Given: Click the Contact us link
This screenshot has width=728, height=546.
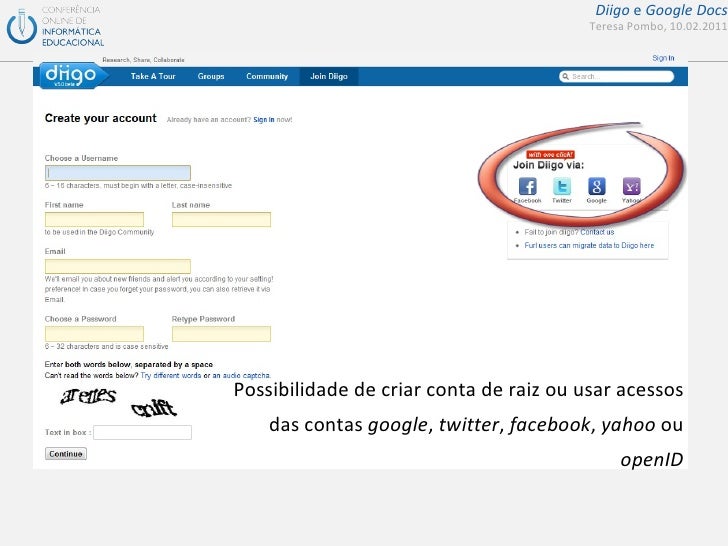Looking at the screenshot, I should click(x=597, y=232).
